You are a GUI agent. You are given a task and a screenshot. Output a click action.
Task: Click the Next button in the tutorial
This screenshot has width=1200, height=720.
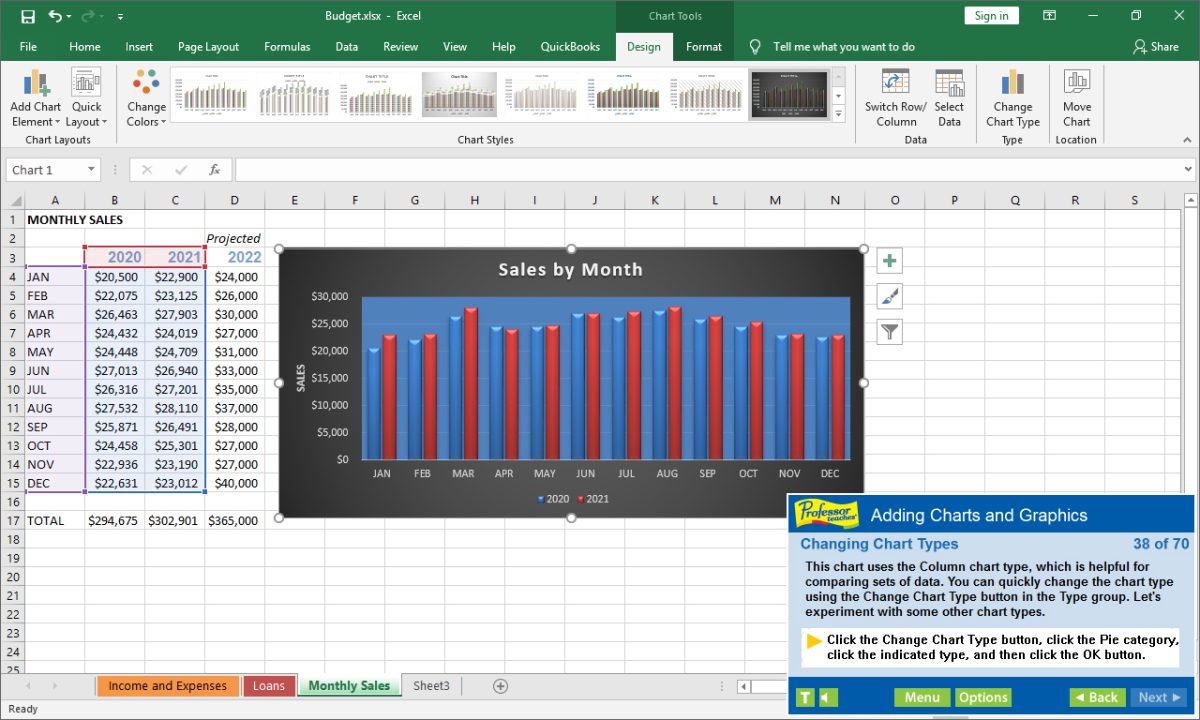(x=1158, y=697)
